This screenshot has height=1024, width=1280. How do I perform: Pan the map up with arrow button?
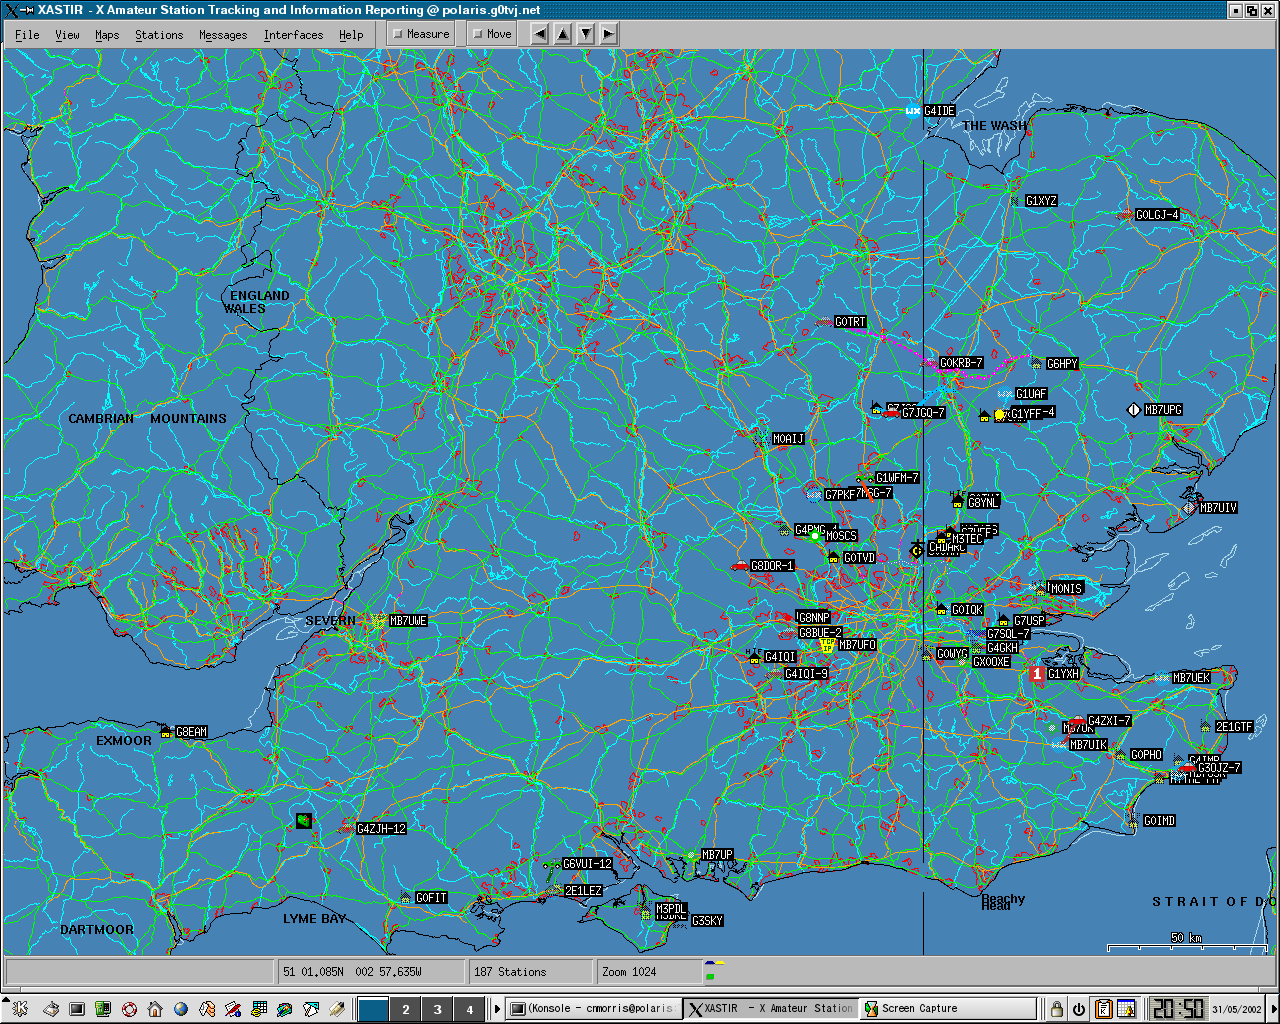(562, 34)
